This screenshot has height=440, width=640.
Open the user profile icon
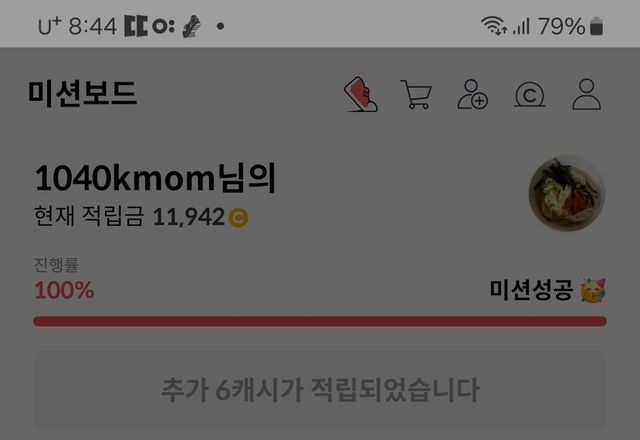click(587, 94)
